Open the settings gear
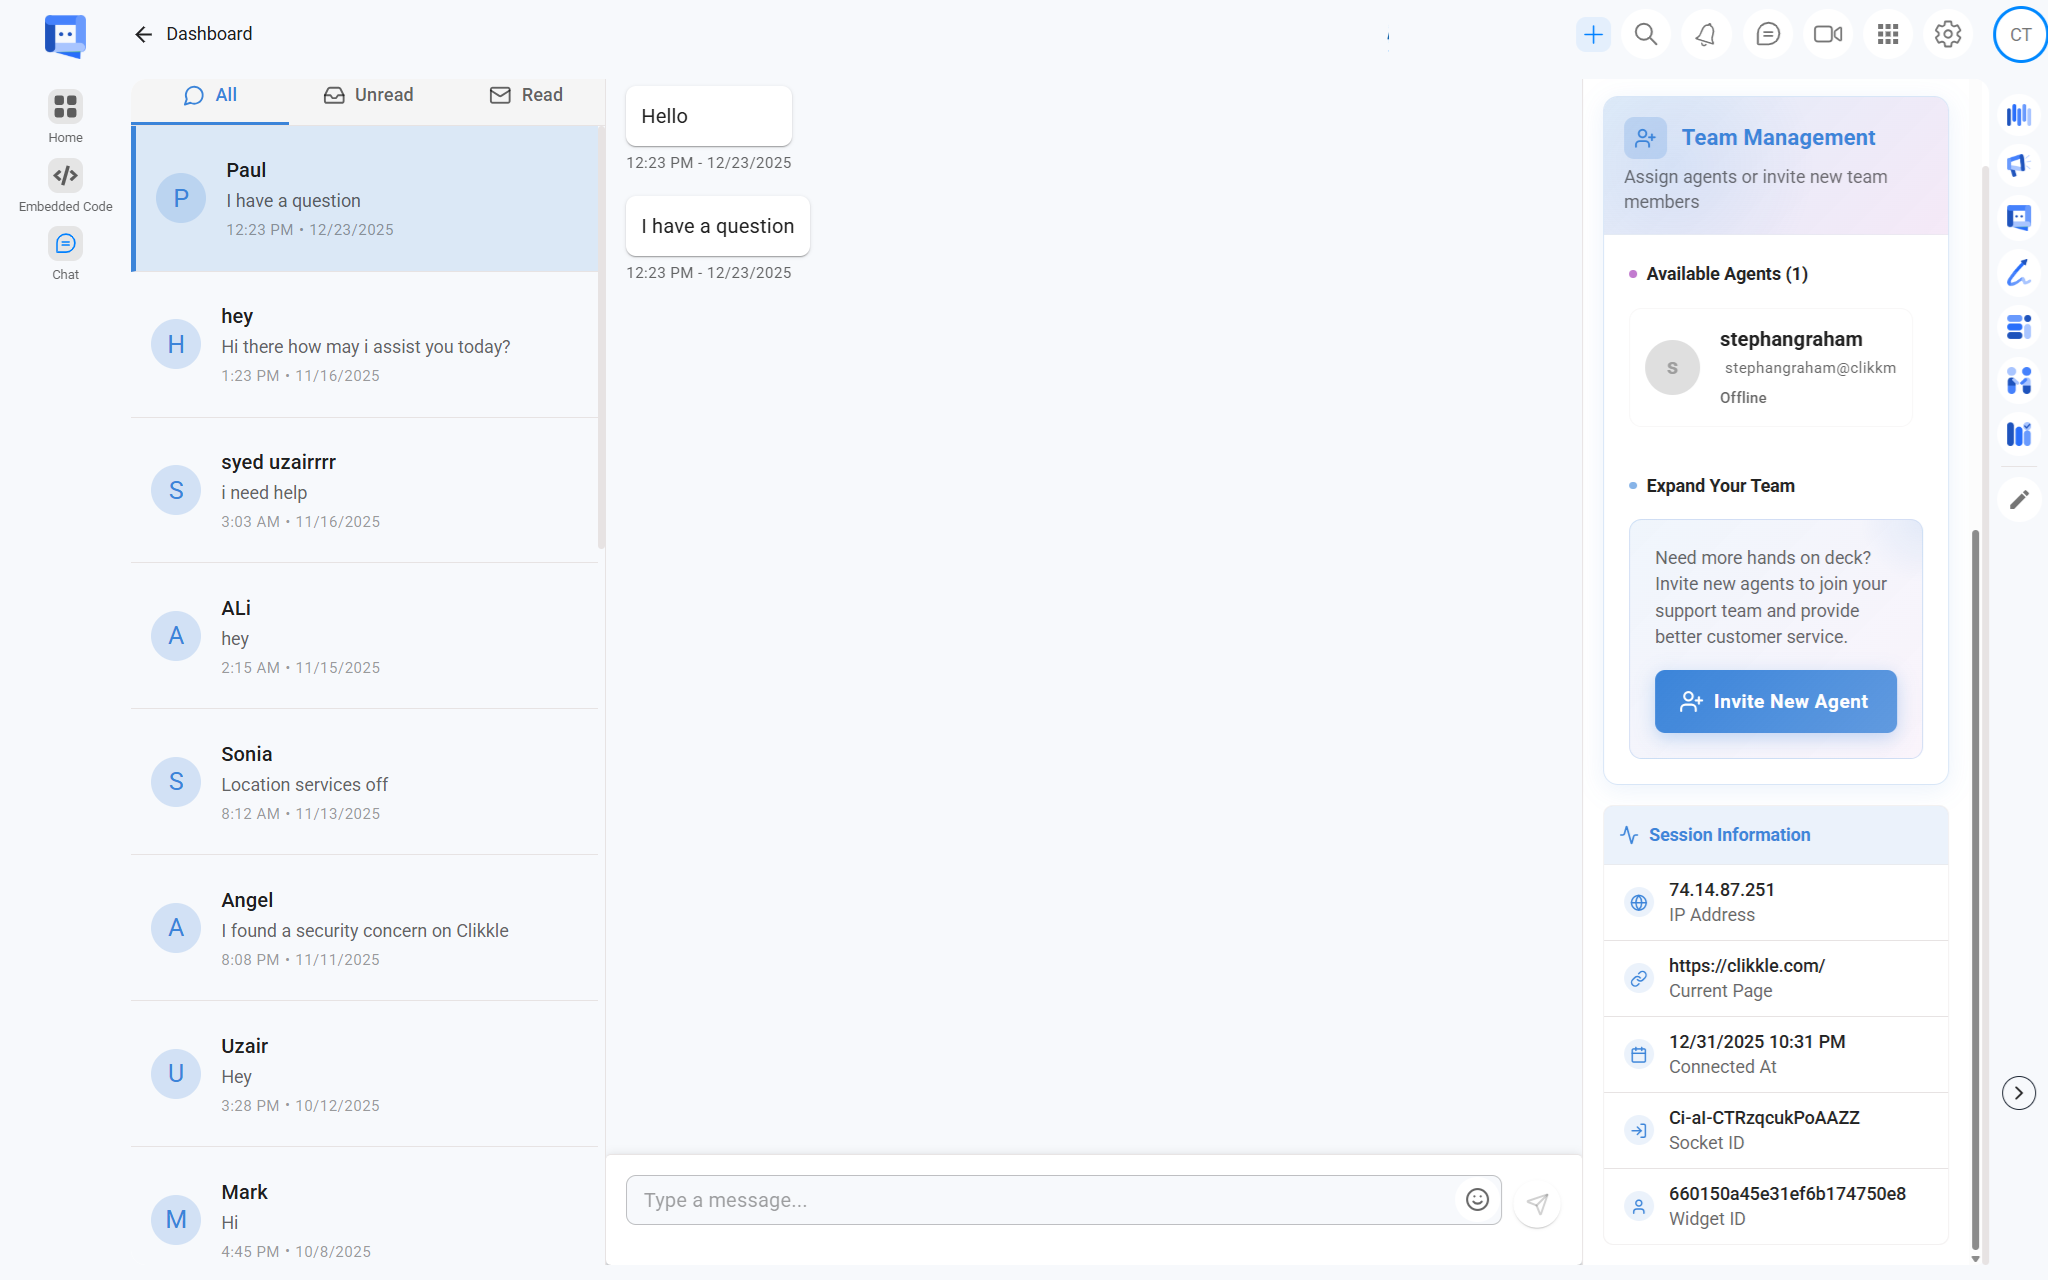The image size is (2048, 1280). (x=1947, y=35)
